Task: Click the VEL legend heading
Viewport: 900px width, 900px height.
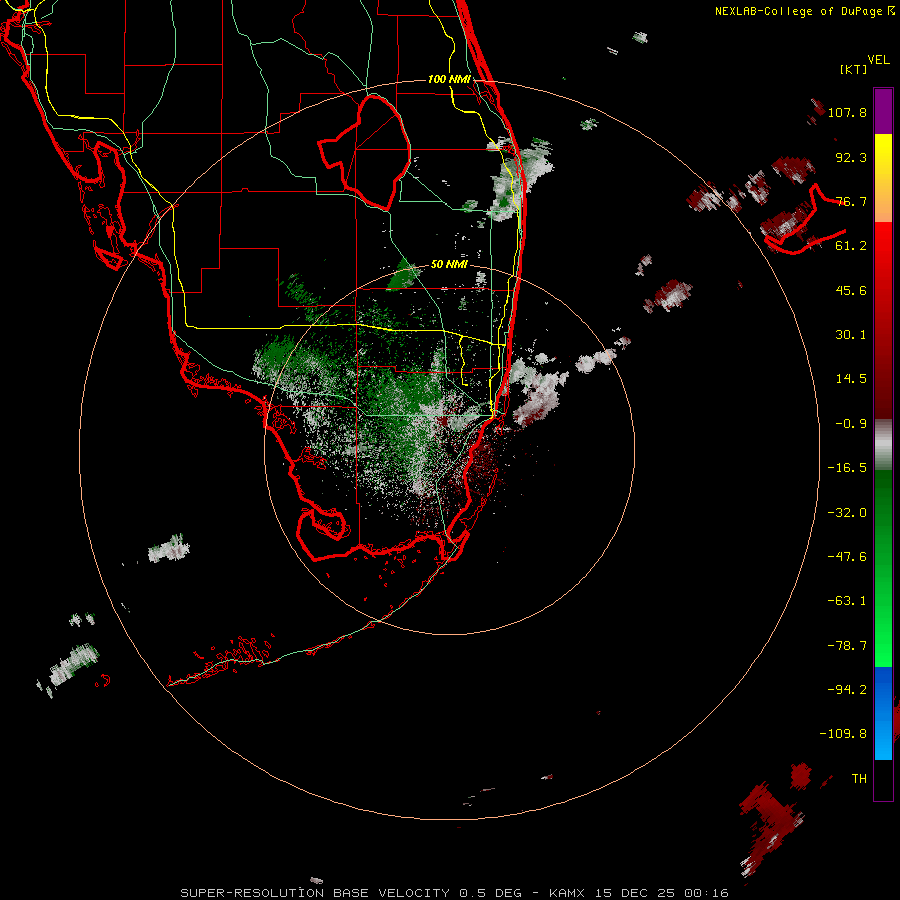Action: pyautogui.click(x=878, y=59)
